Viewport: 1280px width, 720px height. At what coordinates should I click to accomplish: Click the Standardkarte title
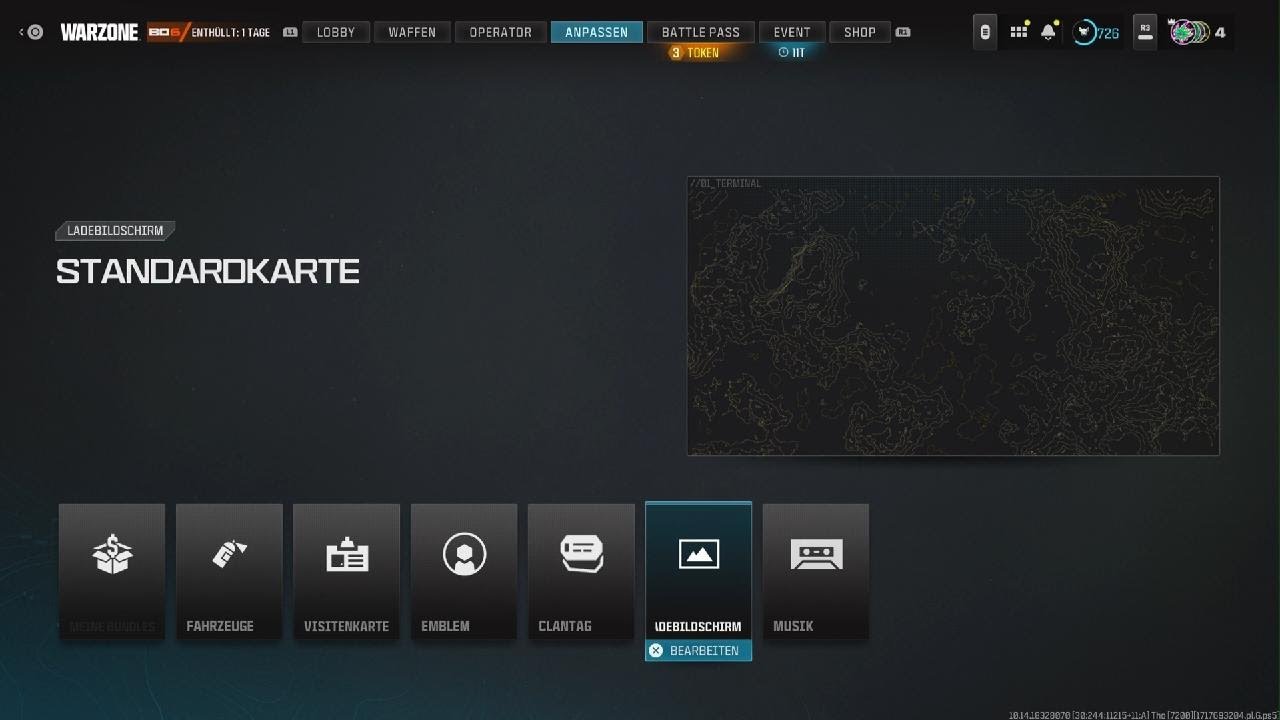click(208, 271)
